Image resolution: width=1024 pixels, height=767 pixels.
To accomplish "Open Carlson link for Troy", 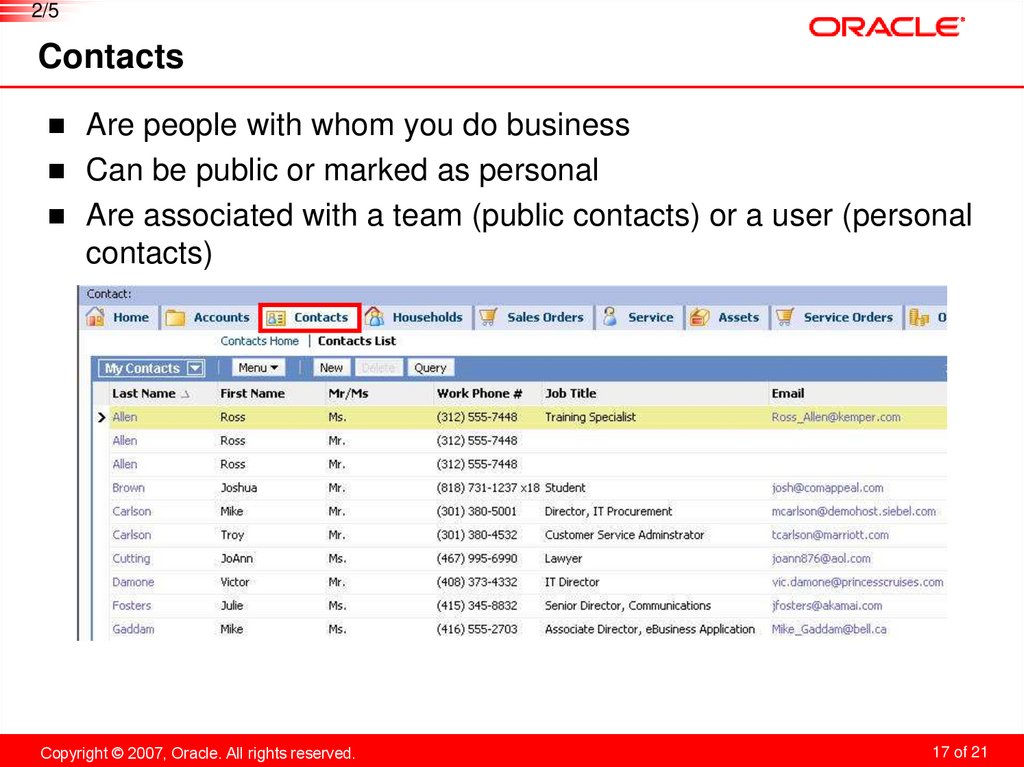I will pos(131,535).
